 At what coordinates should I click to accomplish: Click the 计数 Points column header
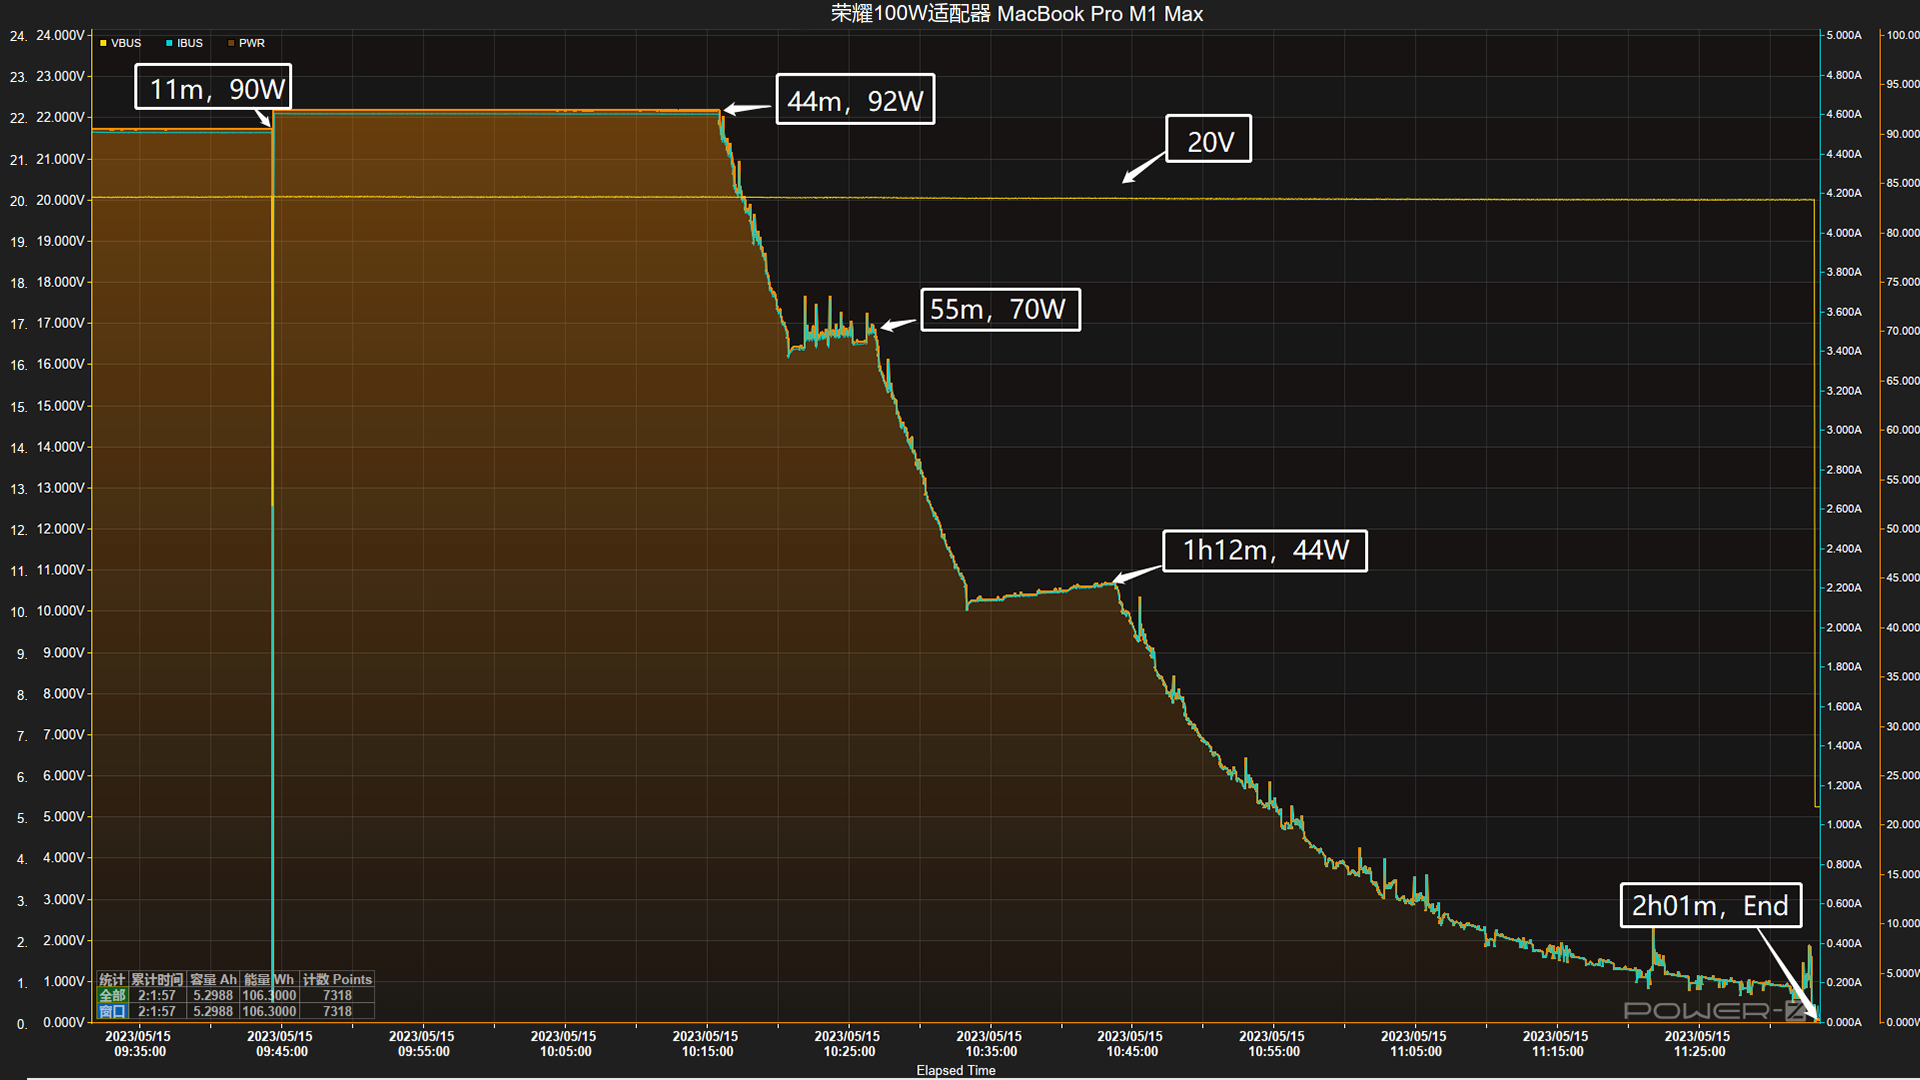(x=337, y=979)
